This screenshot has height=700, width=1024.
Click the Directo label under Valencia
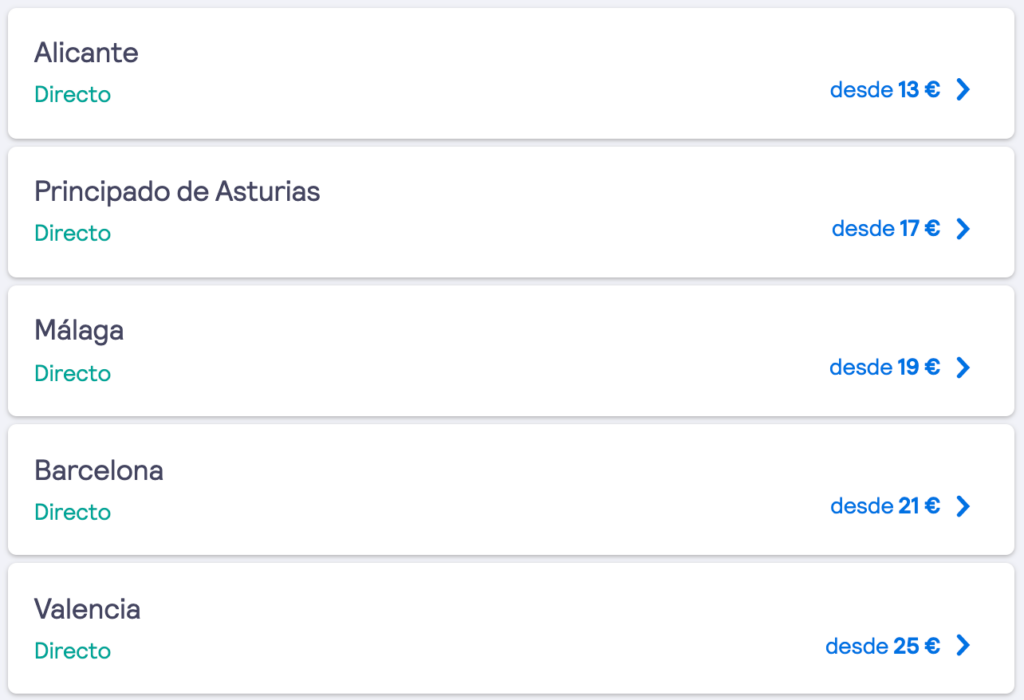pyautogui.click(x=72, y=651)
